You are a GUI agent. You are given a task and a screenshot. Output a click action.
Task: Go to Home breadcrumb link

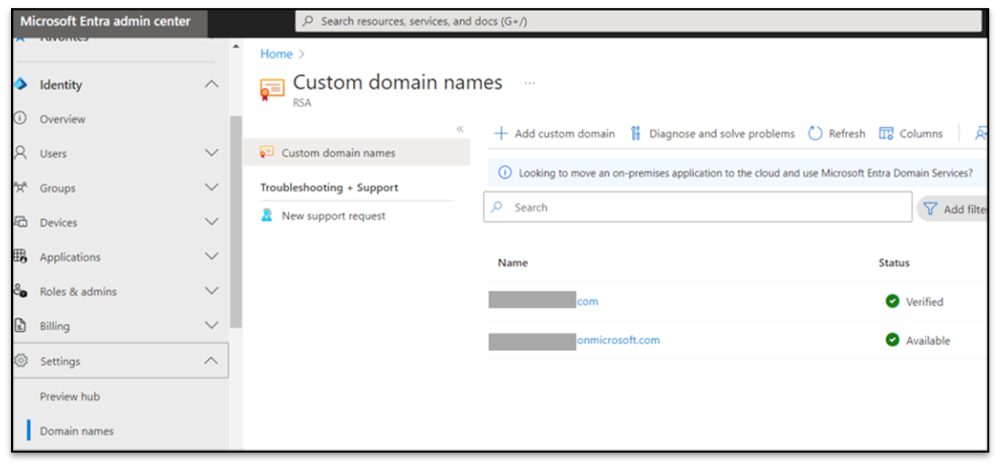(x=276, y=54)
